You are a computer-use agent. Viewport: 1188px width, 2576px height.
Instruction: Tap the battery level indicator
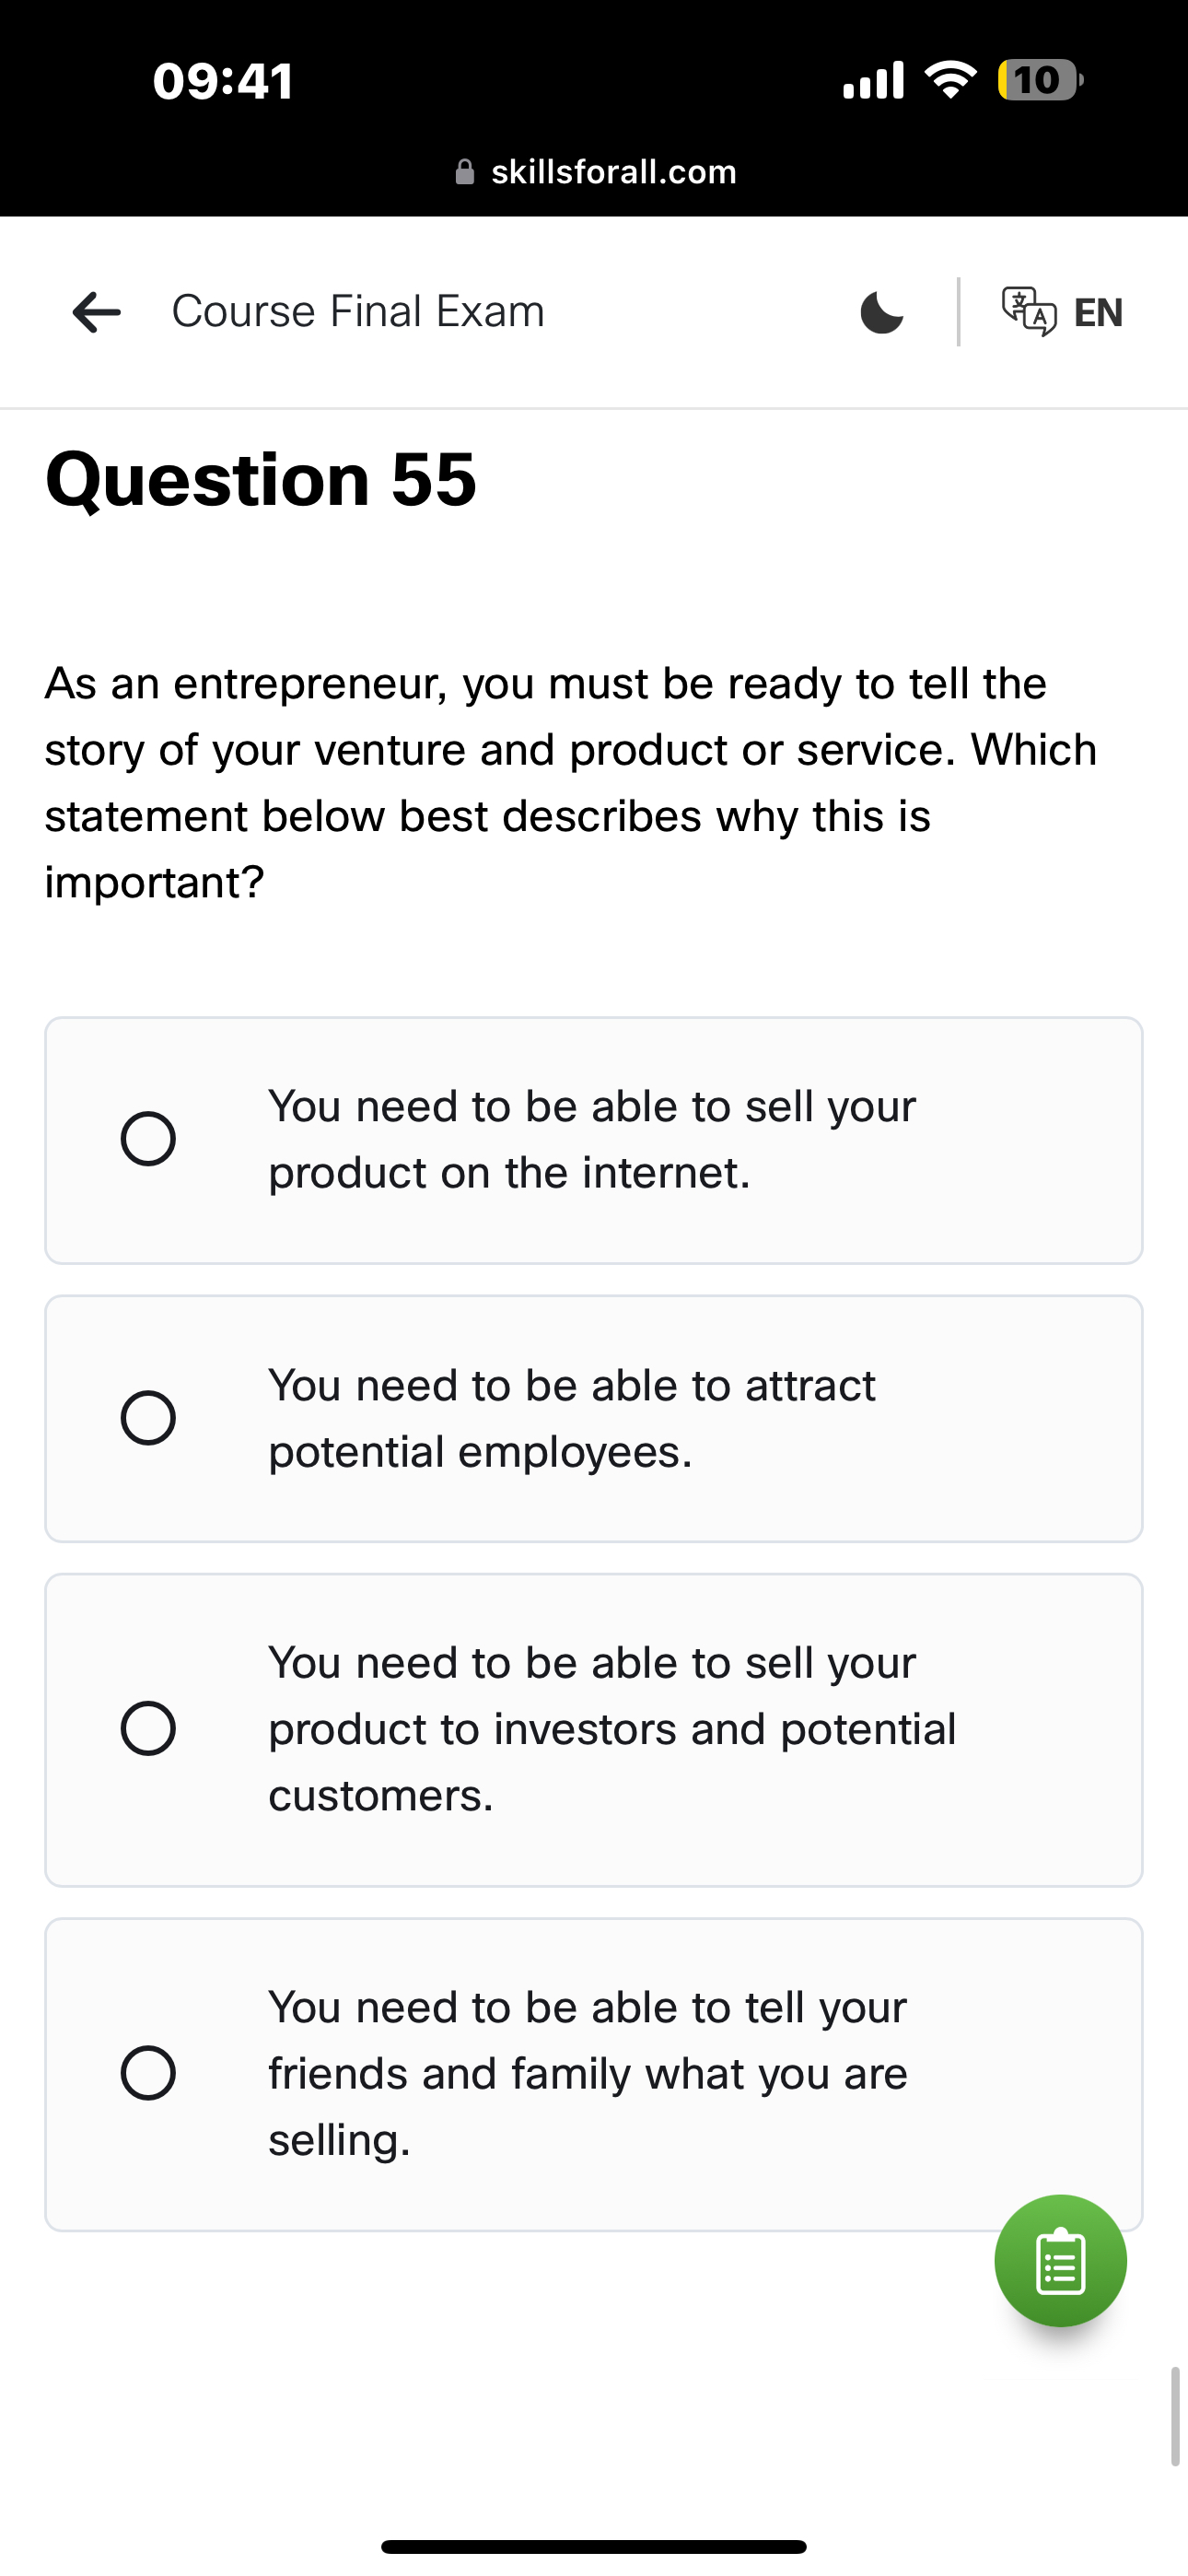[1039, 80]
